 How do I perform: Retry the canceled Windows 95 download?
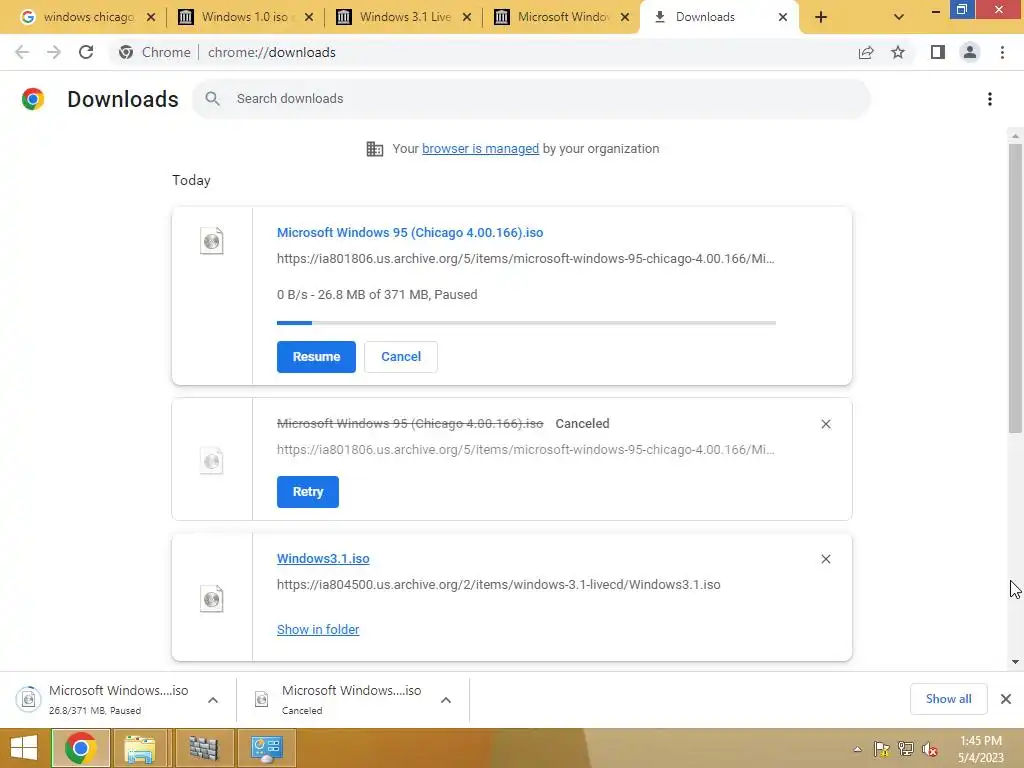[308, 492]
